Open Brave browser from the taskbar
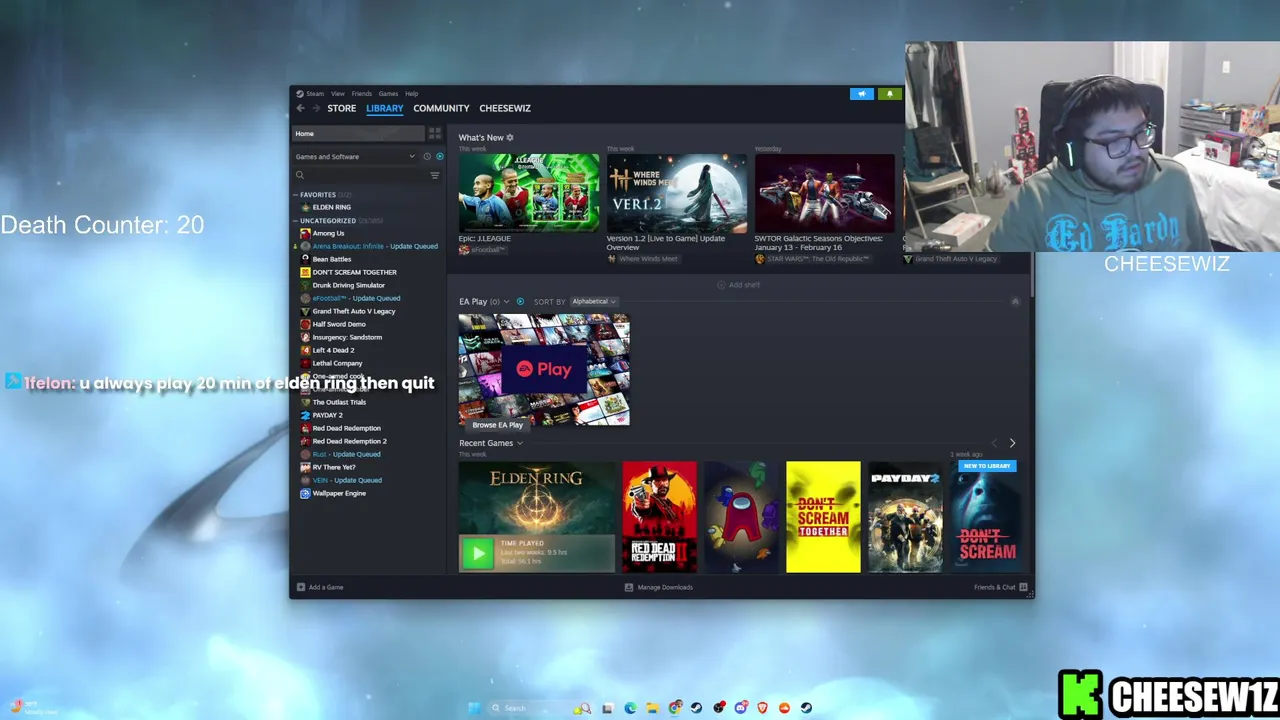The width and height of the screenshot is (1280, 720). [763, 708]
